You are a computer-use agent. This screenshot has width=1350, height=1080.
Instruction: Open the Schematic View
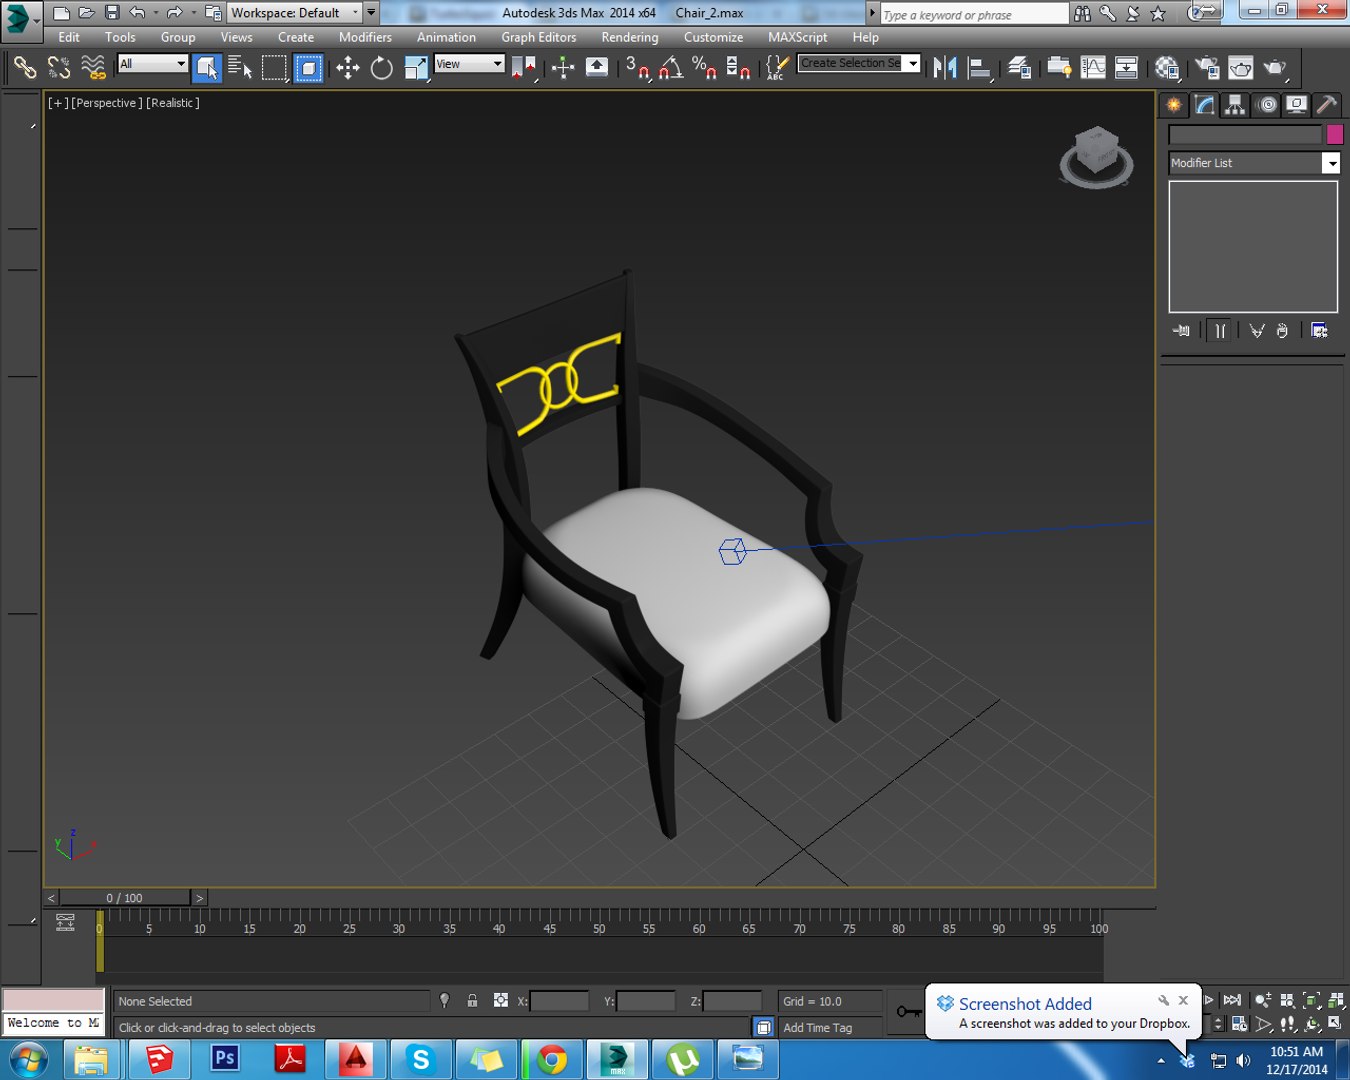point(1127,67)
